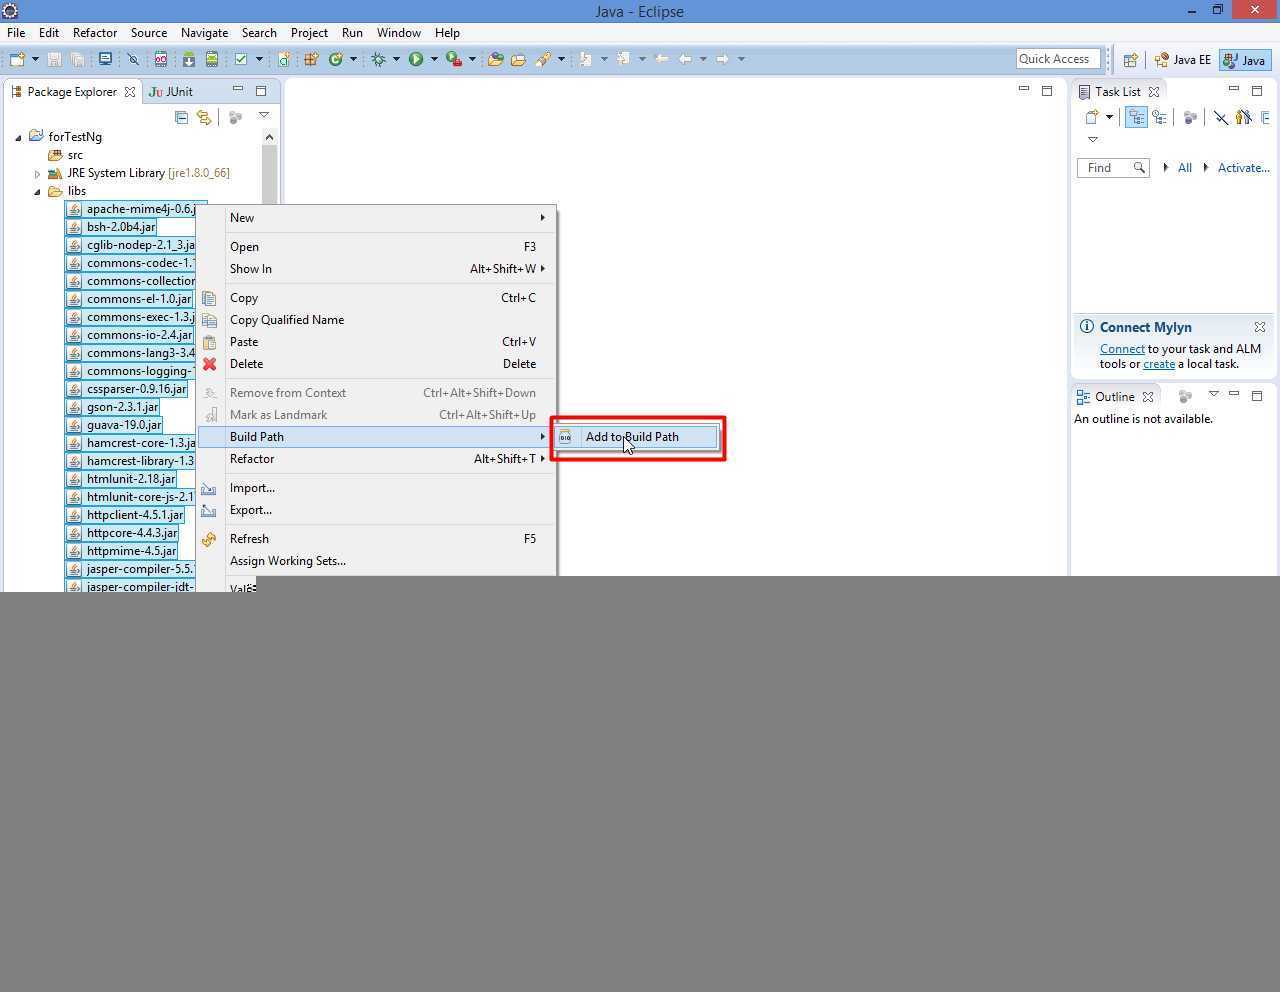1280x992 pixels.
Task: Click the Activate... link in Task List
Action: click(x=1243, y=168)
